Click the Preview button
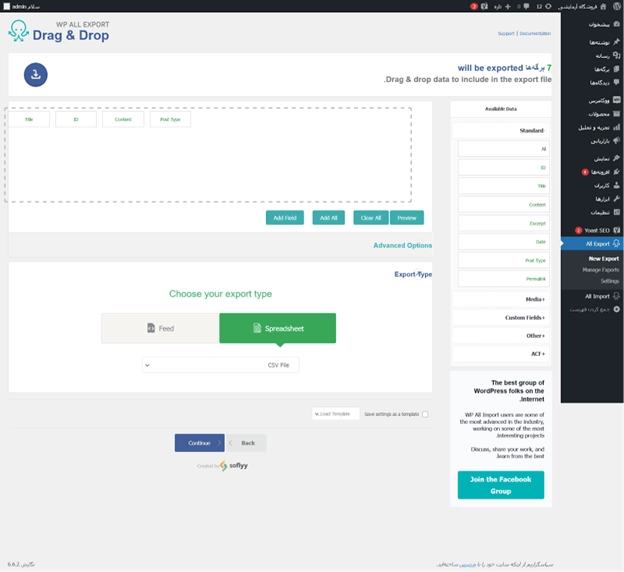This screenshot has width=624, height=572. tap(407, 218)
